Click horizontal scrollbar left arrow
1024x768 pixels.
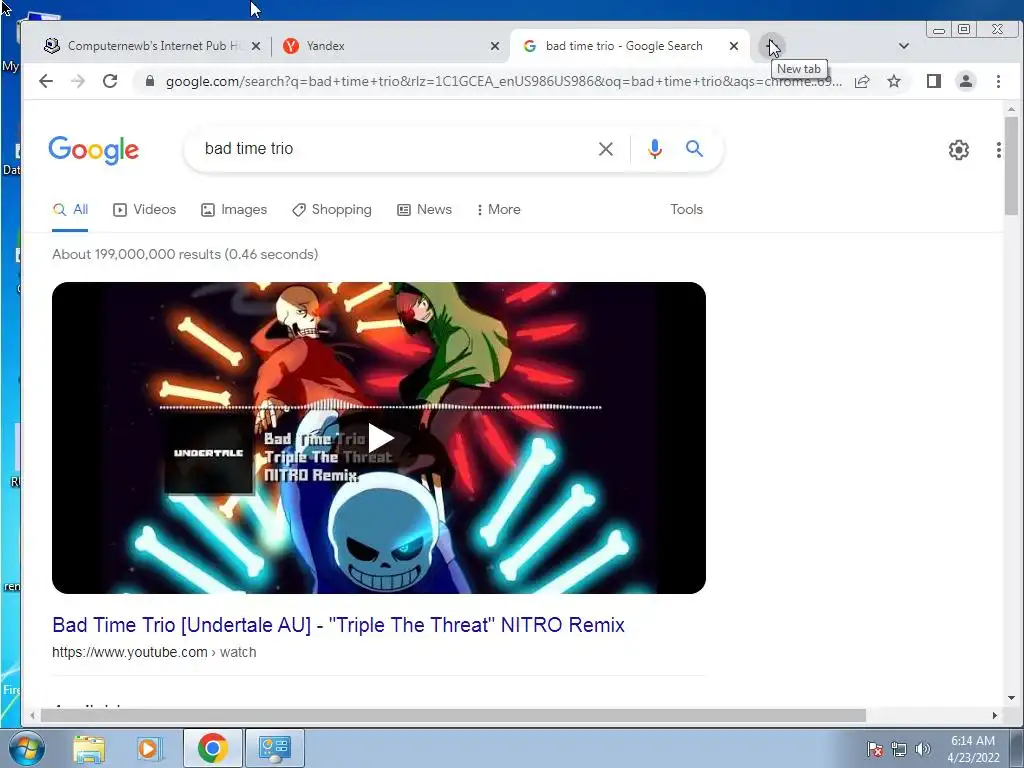pyautogui.click(x=32, y=716)
